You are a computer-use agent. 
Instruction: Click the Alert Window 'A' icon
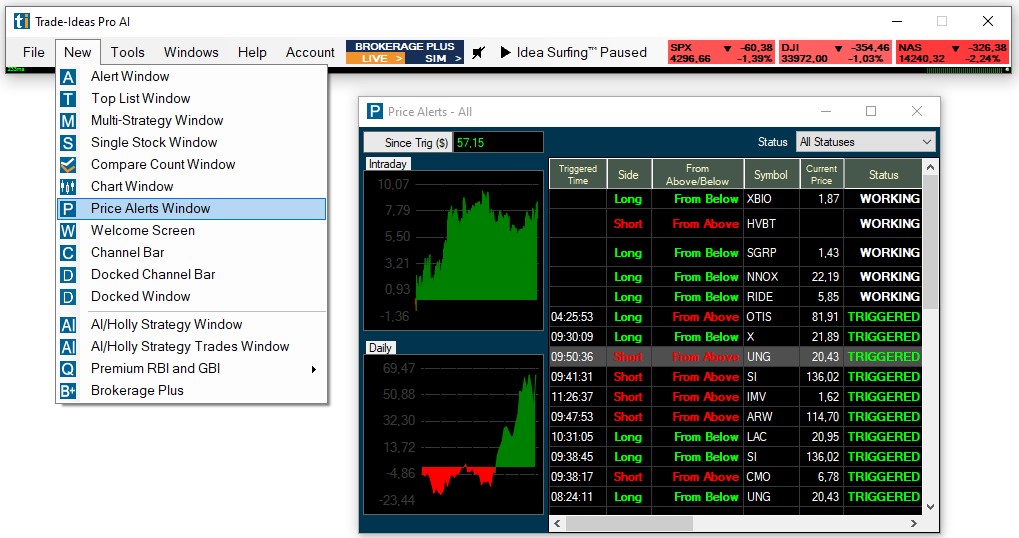click(68, 77)
